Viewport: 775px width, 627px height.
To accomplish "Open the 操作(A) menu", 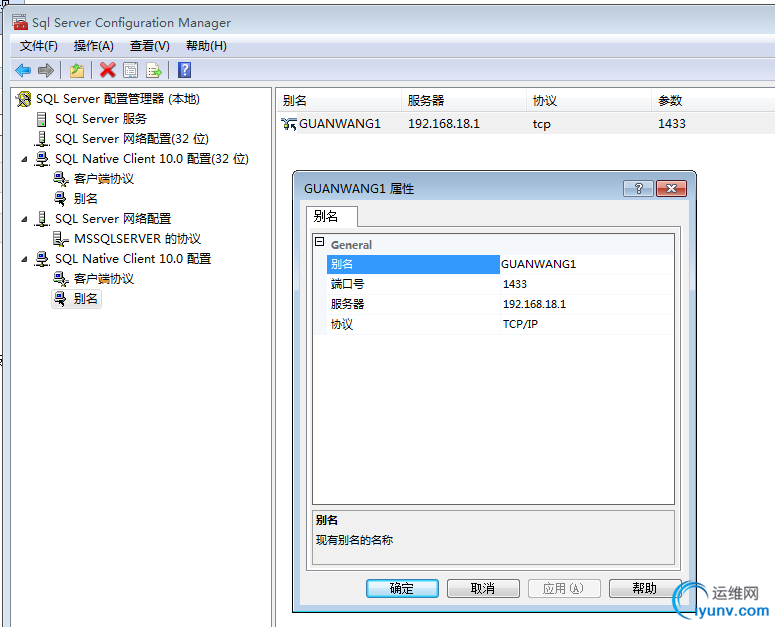I will 93,46.
